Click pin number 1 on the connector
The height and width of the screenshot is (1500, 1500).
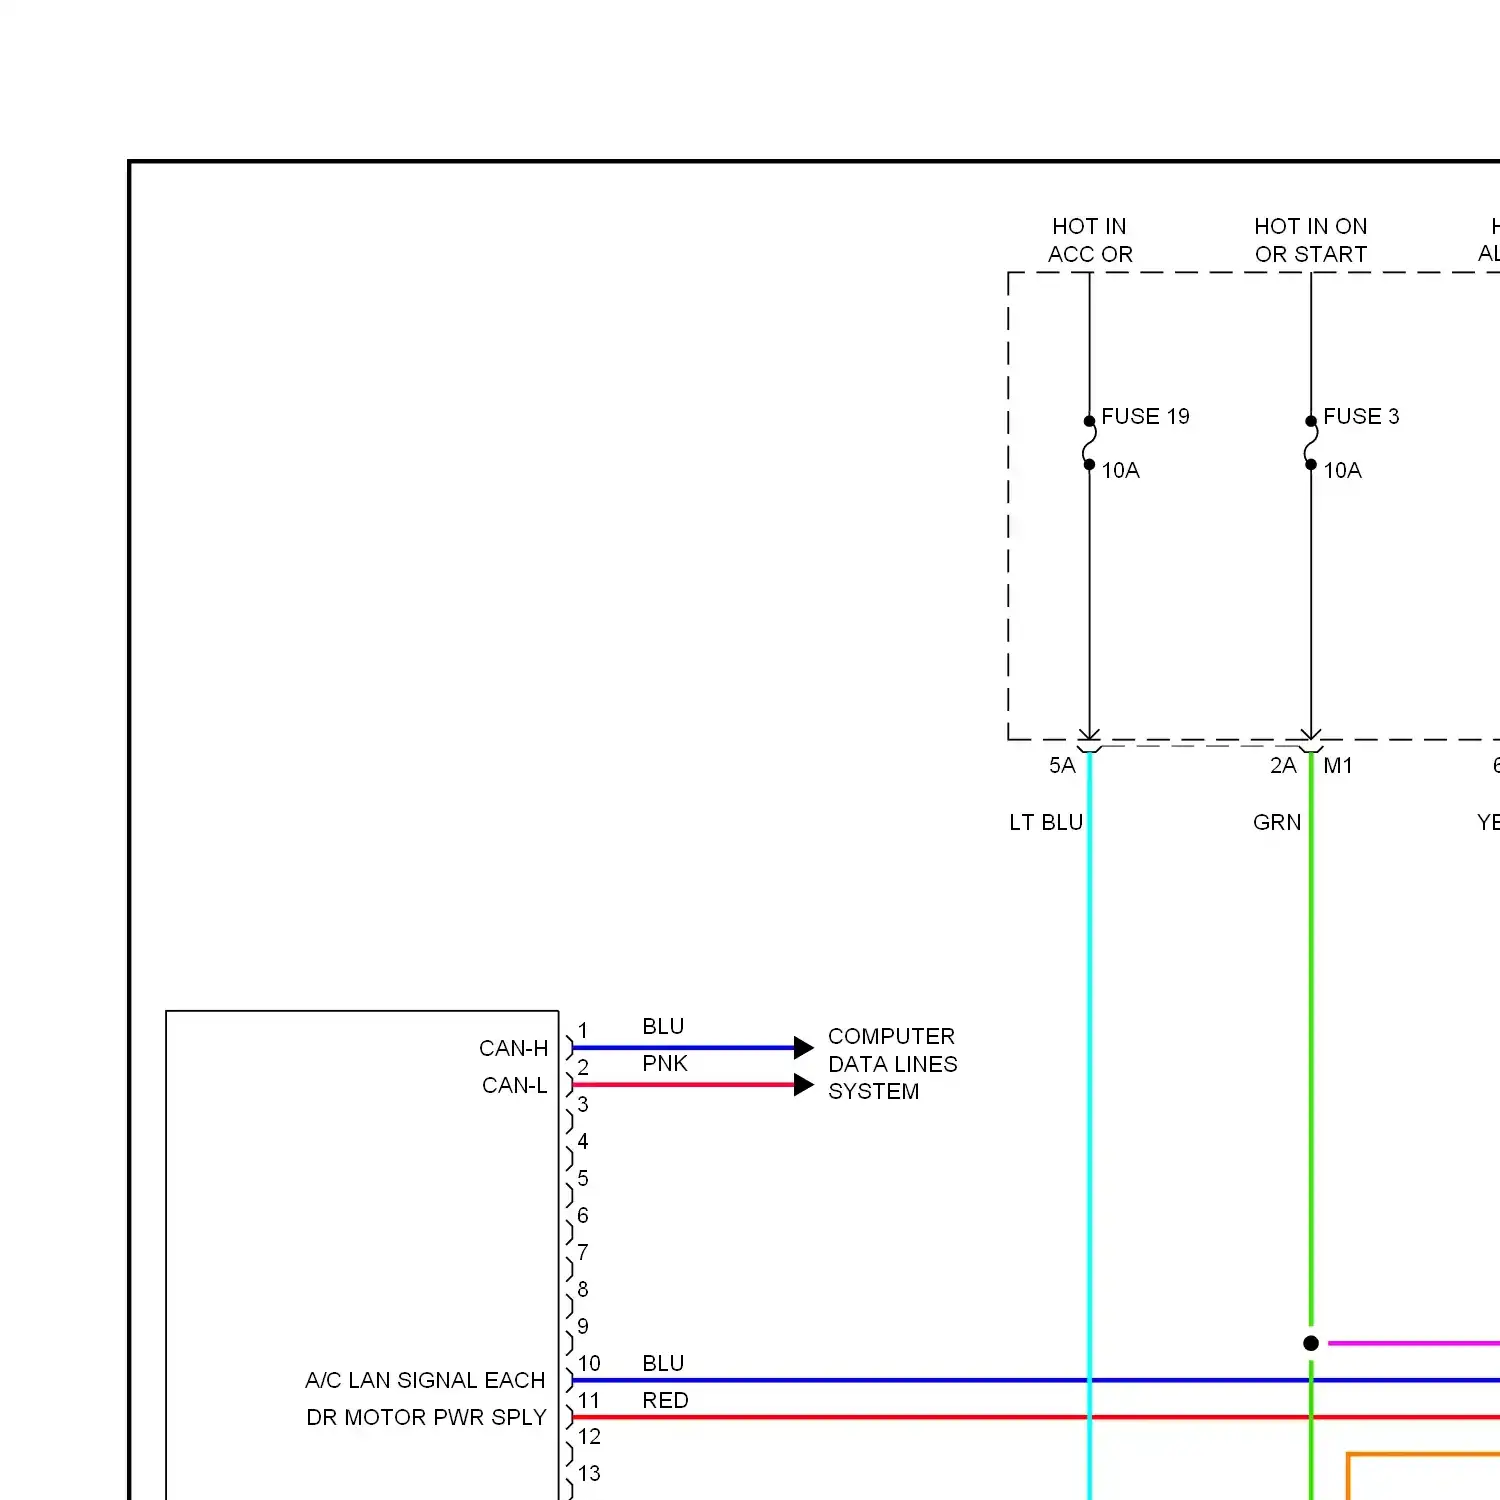(583, 1030)
